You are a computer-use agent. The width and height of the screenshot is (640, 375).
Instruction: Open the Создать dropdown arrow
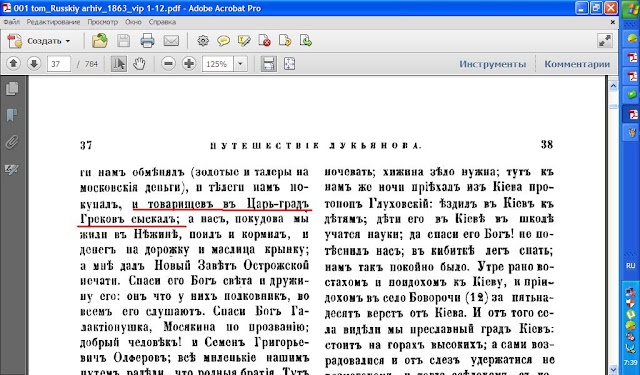click(68, 41)
